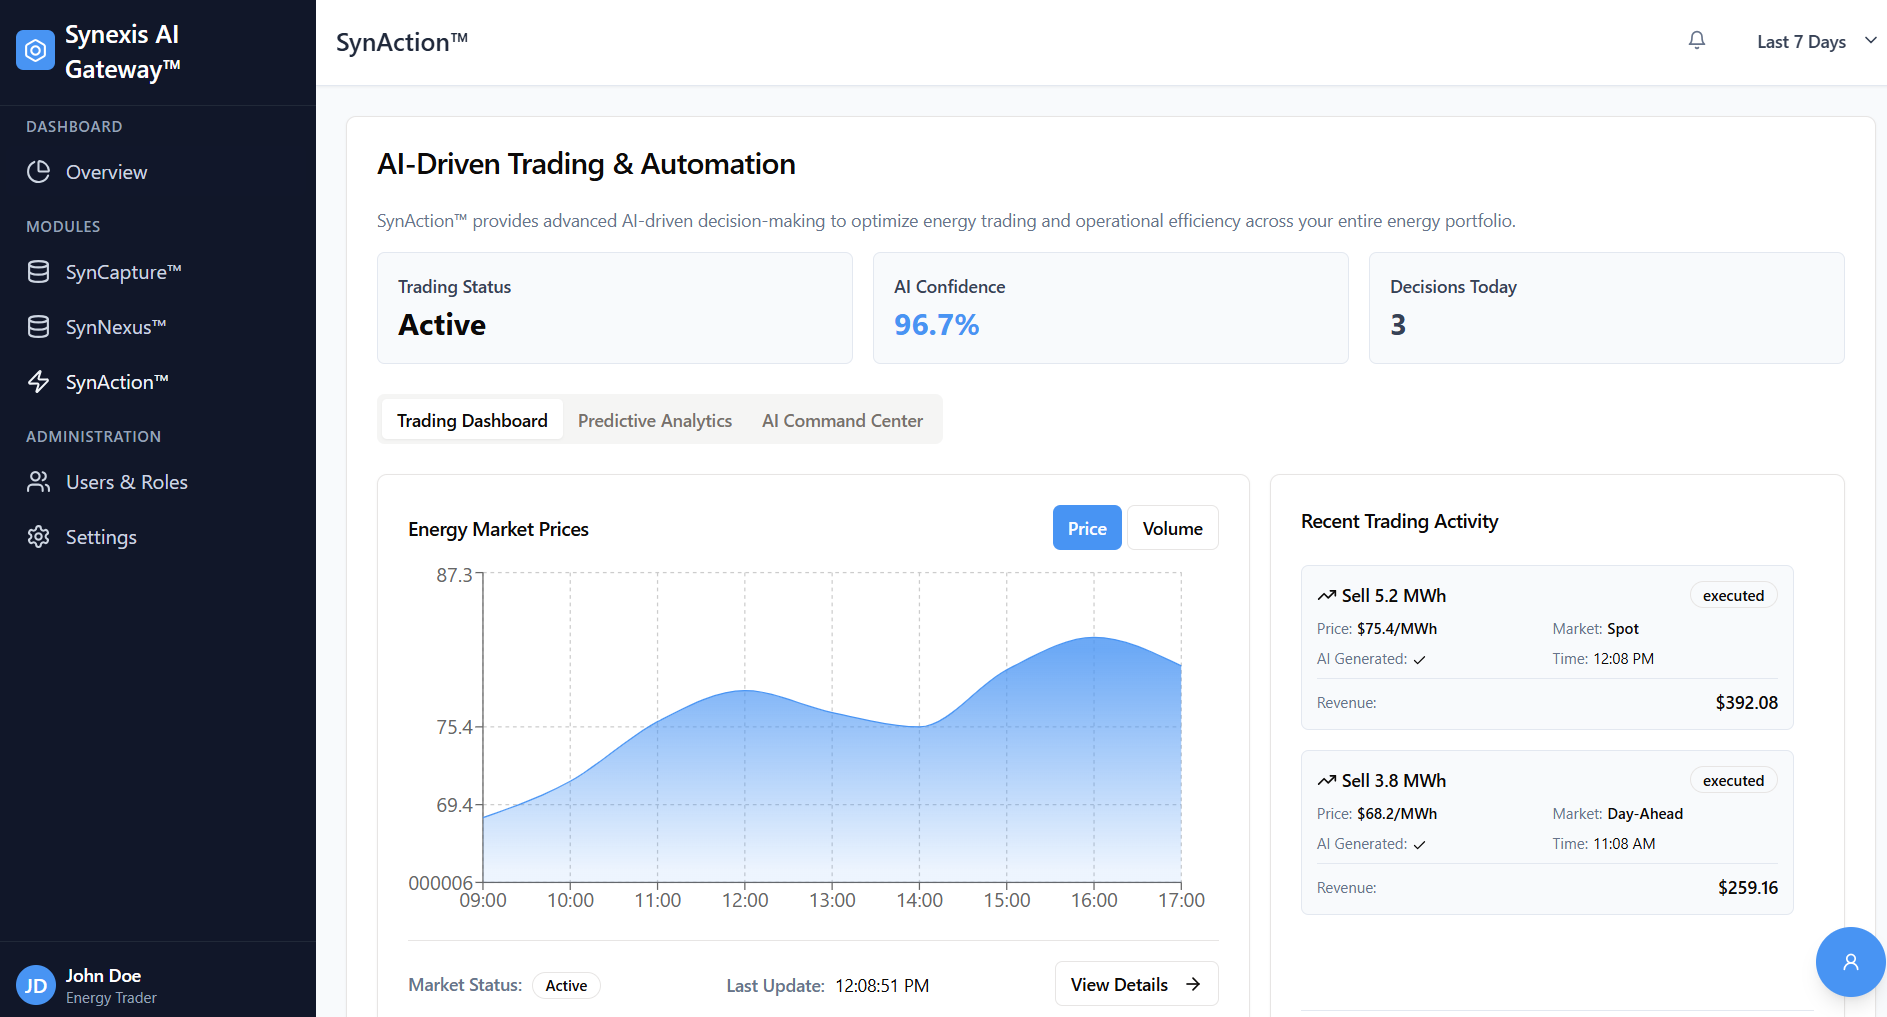Image resolution: width=1887 pixels, height=1017 pixels.
Task: Open notifications with the bell icon
Action: tap(1697, 41)
